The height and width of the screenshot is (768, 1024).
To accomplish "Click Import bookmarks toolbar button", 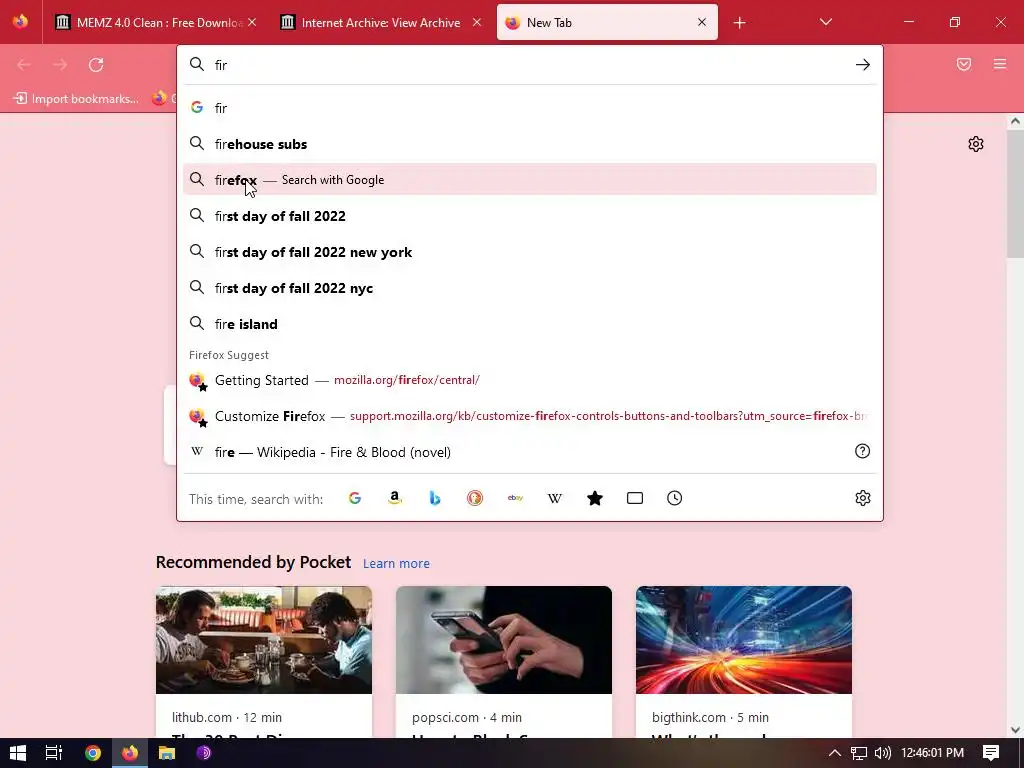I will [x=76, y=99].
